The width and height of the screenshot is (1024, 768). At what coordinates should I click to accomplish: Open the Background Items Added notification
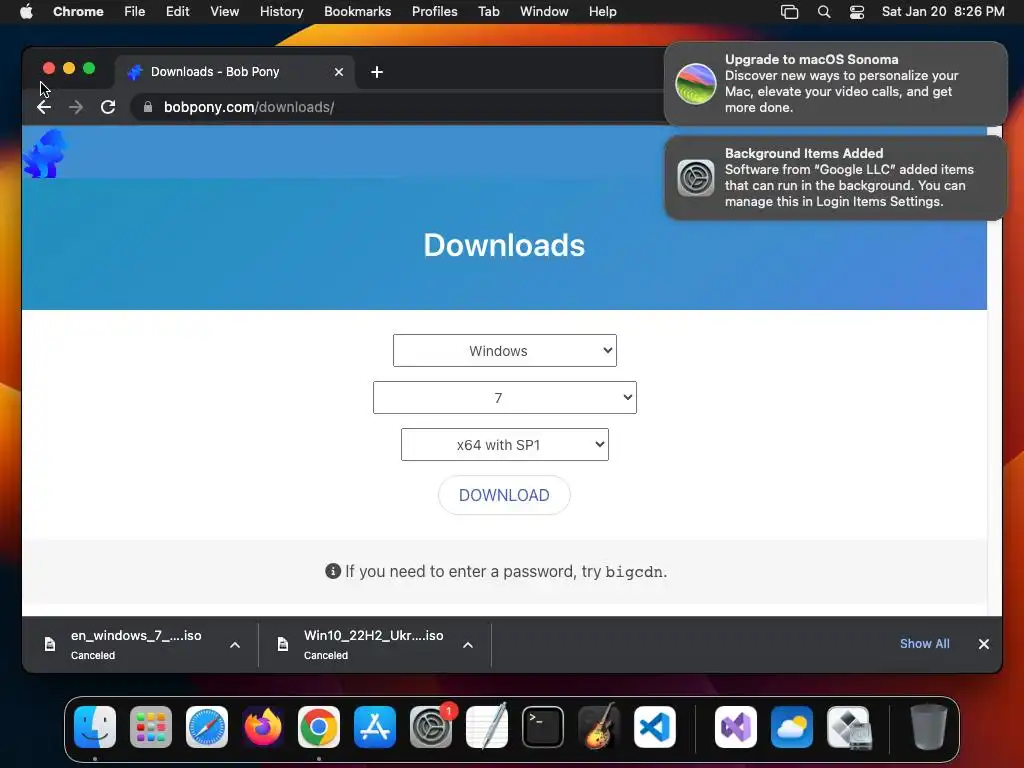(835, 178)
